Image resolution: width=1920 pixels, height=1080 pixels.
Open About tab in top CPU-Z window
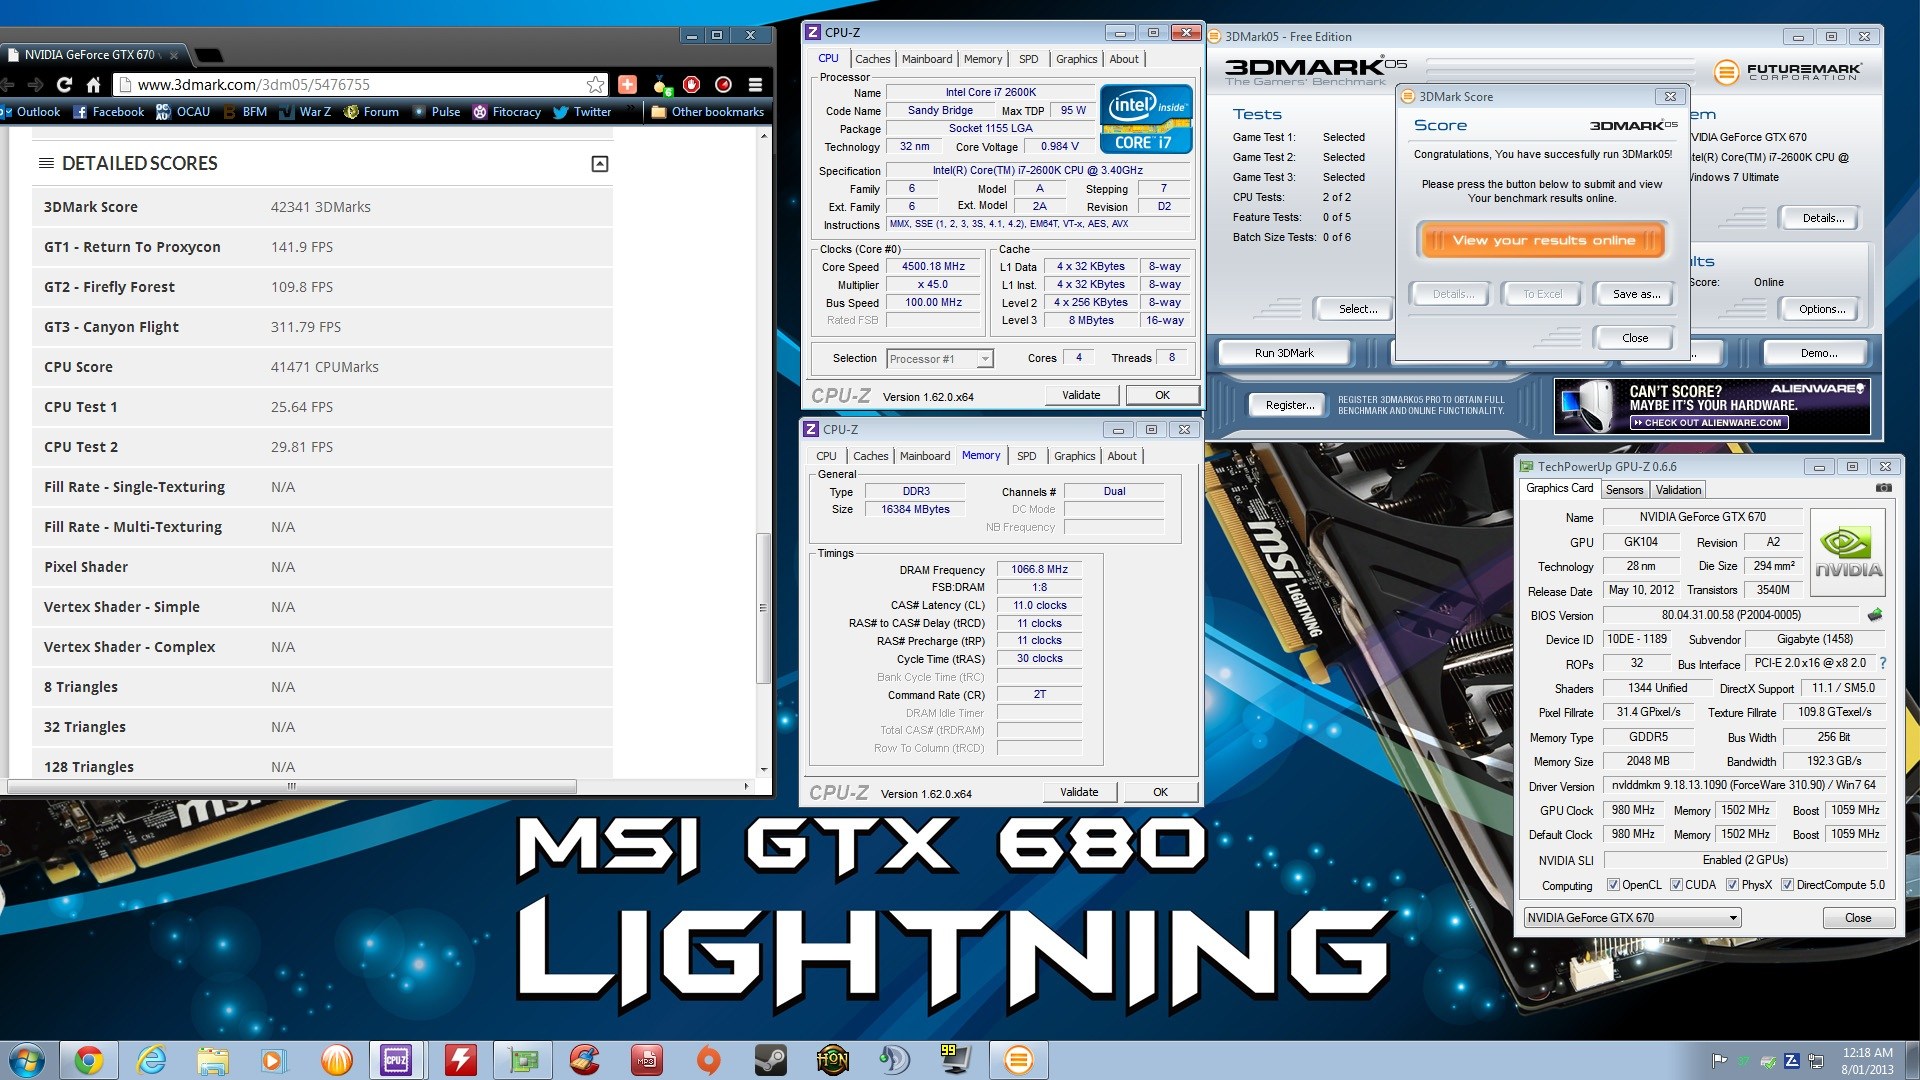1124,59
